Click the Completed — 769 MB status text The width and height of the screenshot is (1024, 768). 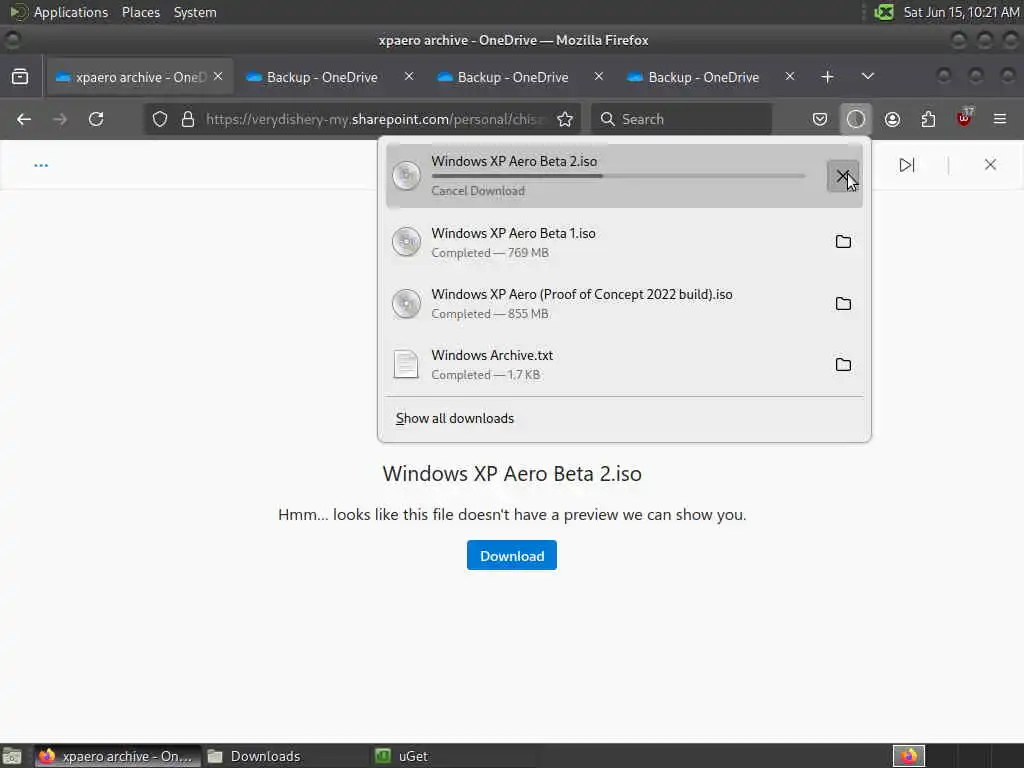490,253
